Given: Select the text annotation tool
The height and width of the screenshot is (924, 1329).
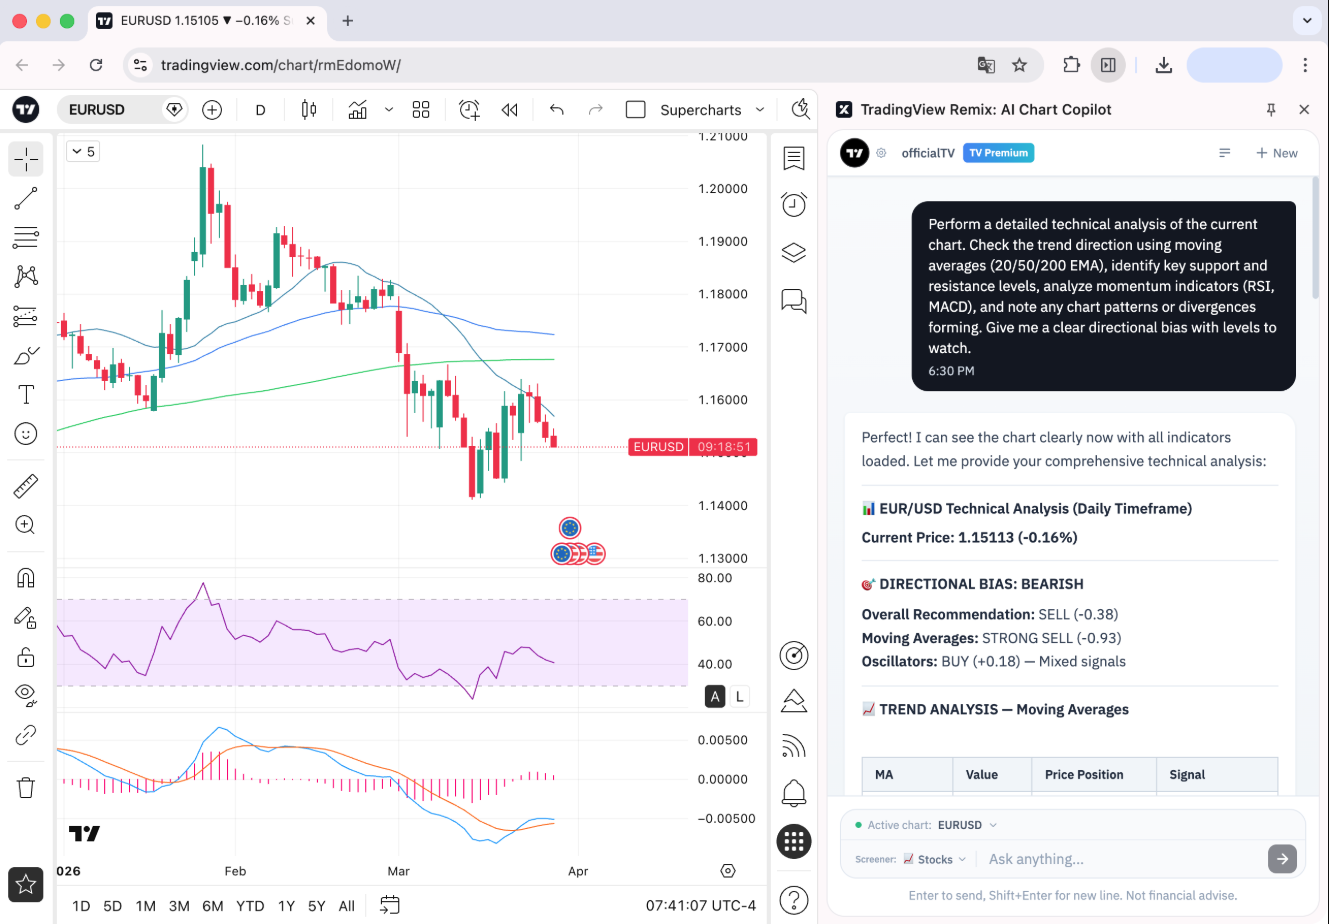Looking at the screenshot, I should (x=26, y=394).
